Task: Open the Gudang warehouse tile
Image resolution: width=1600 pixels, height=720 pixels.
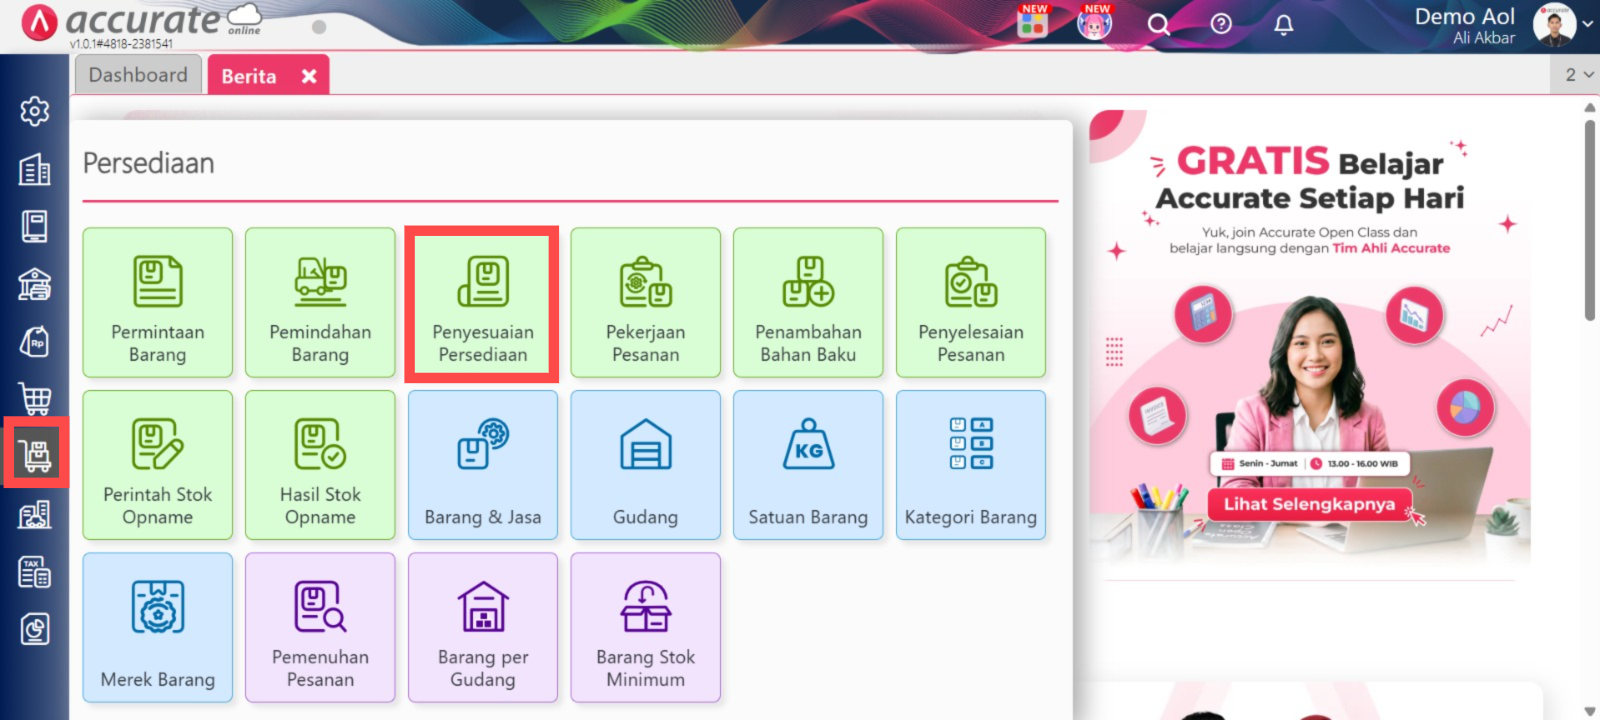Action: (x=646, y=465)
